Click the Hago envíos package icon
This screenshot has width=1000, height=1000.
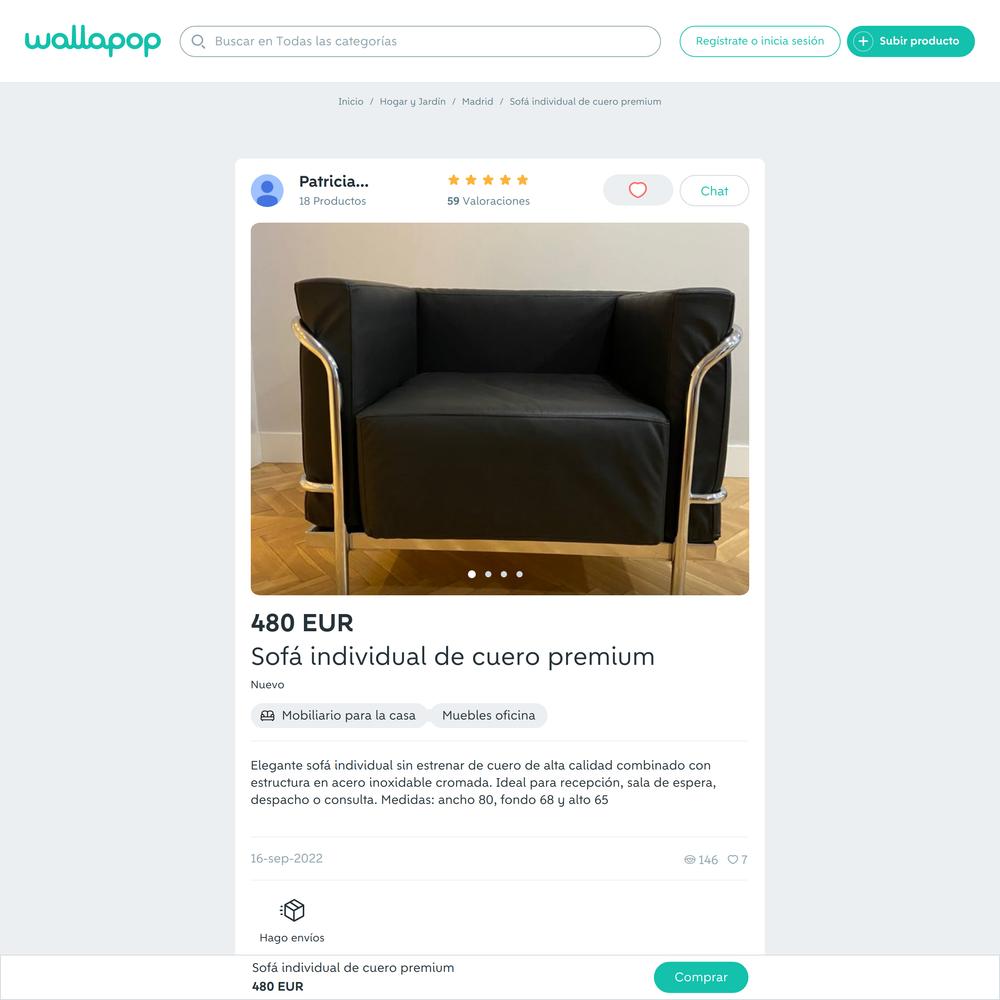[292, 910]
